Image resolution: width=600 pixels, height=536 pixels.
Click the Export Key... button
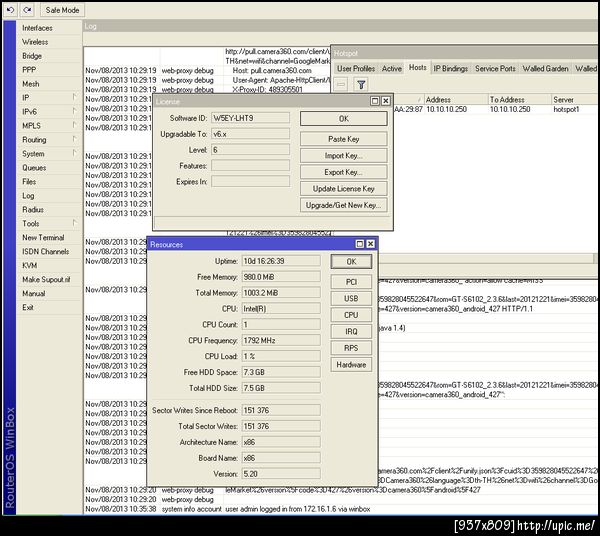343,172
